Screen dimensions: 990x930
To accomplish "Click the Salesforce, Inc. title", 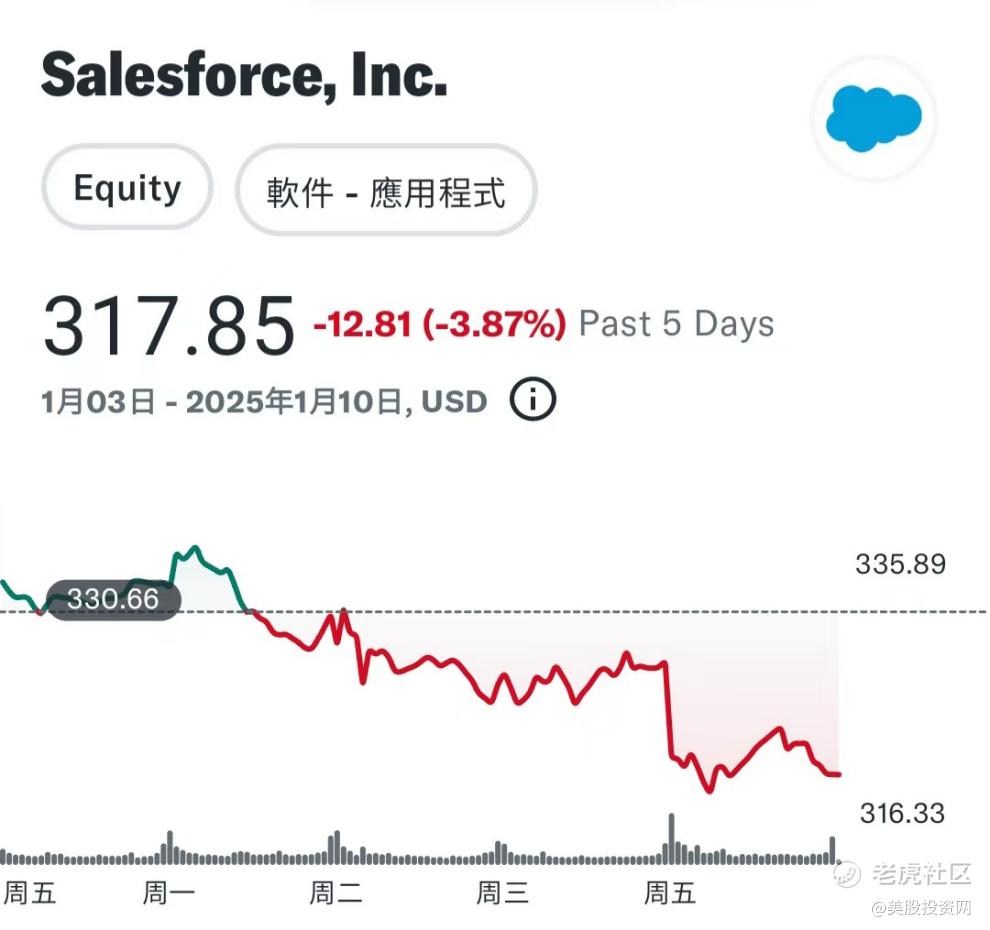I will click(x=243, y=75).
